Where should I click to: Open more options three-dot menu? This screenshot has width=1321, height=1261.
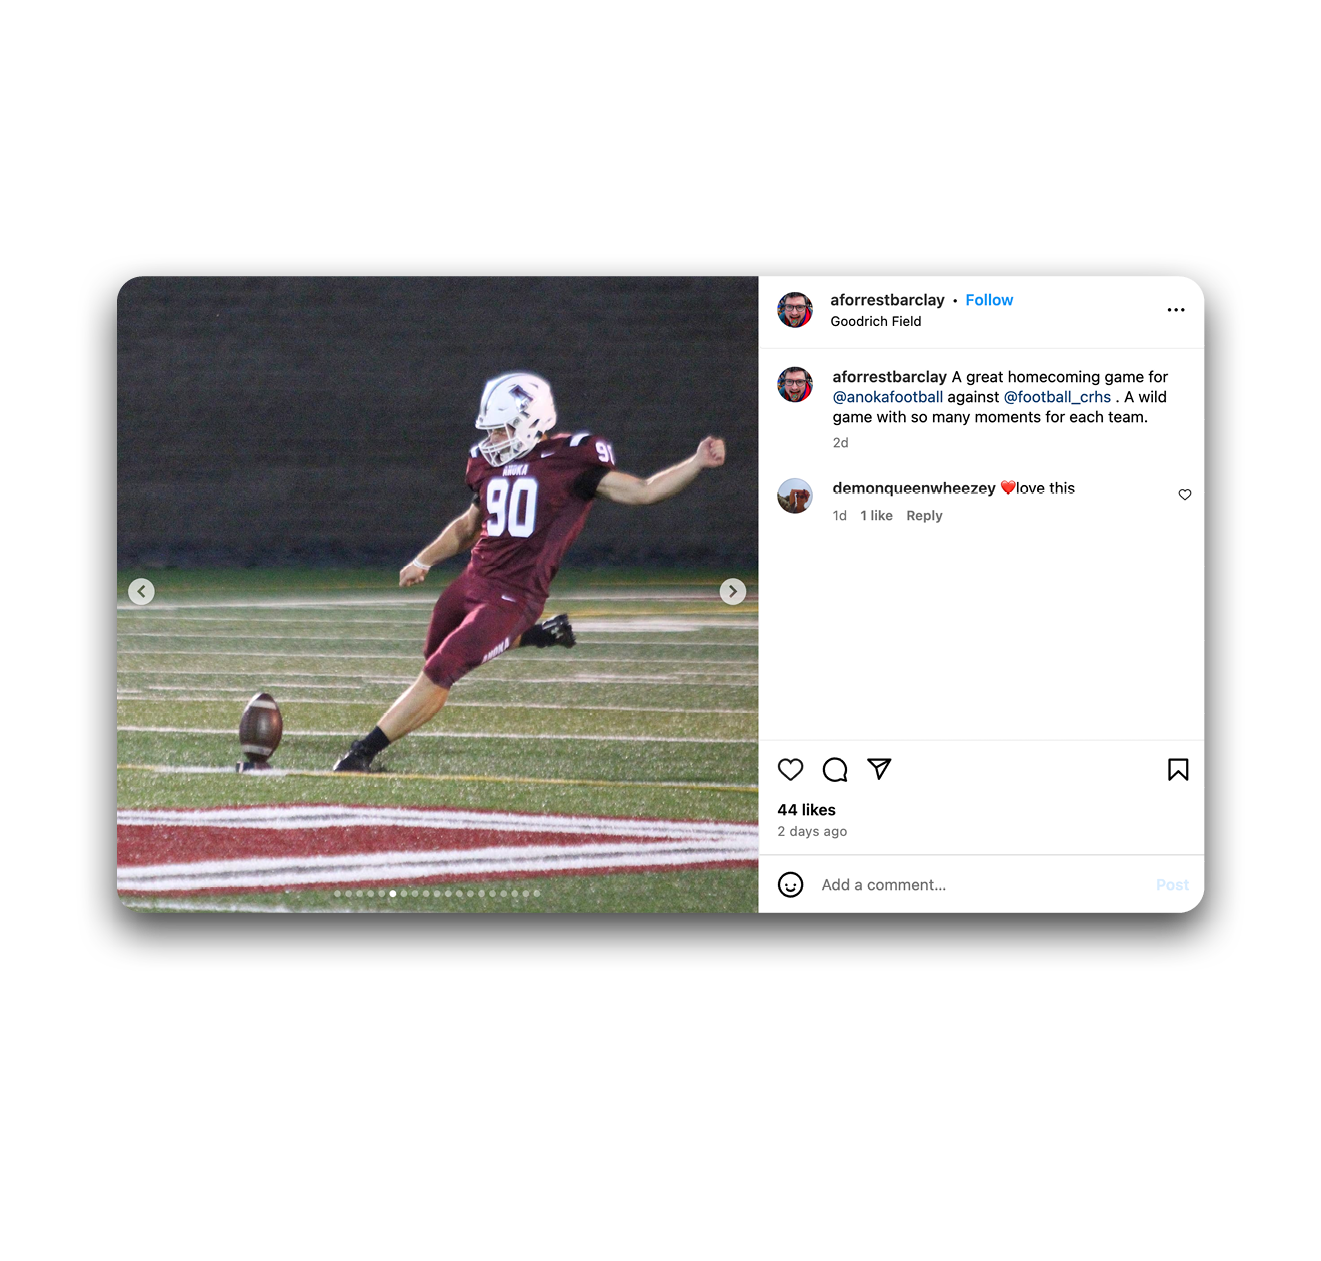click(1176, 310)
